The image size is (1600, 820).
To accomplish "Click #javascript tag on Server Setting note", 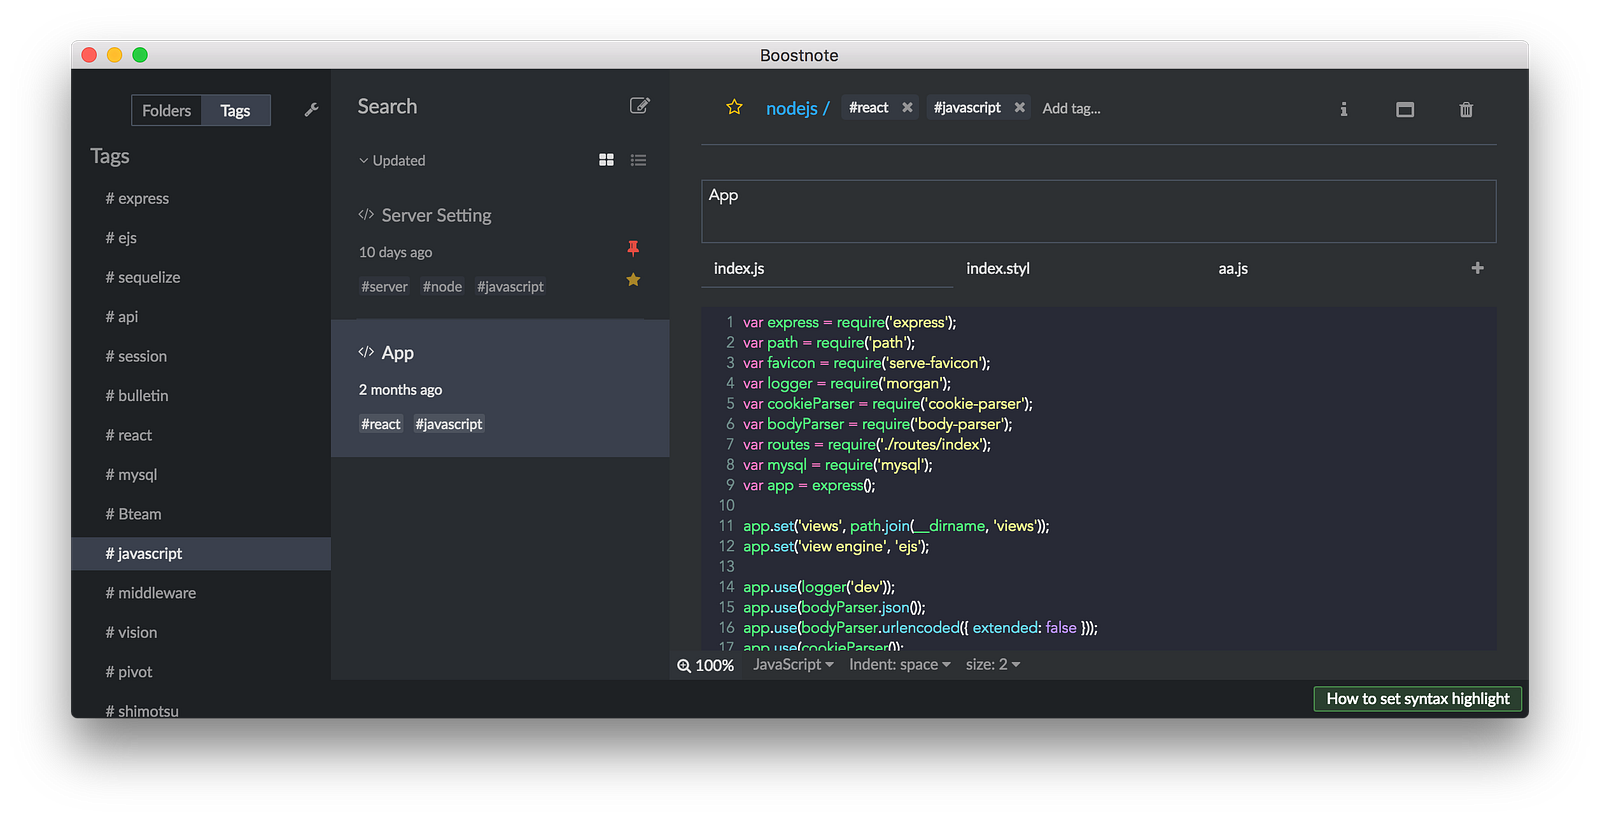I will tap(511, 287).
